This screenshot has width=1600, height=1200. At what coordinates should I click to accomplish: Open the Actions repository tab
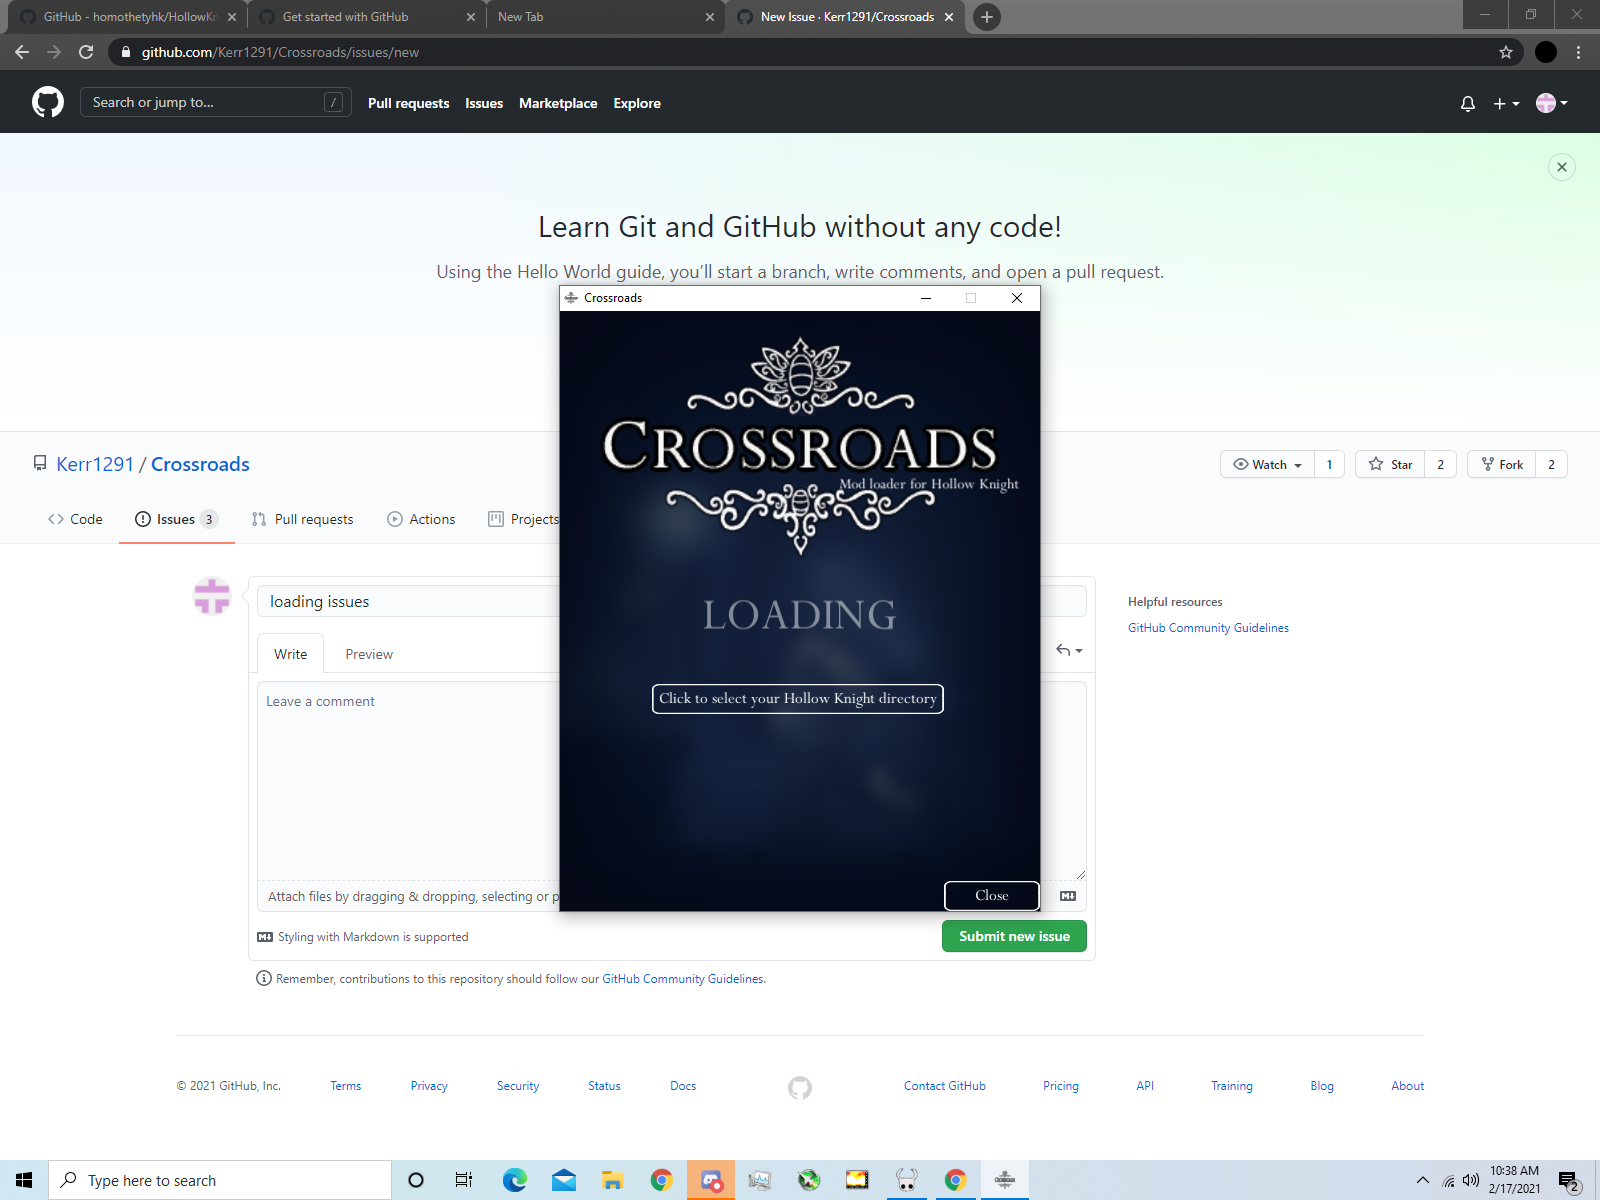[421, 519]
